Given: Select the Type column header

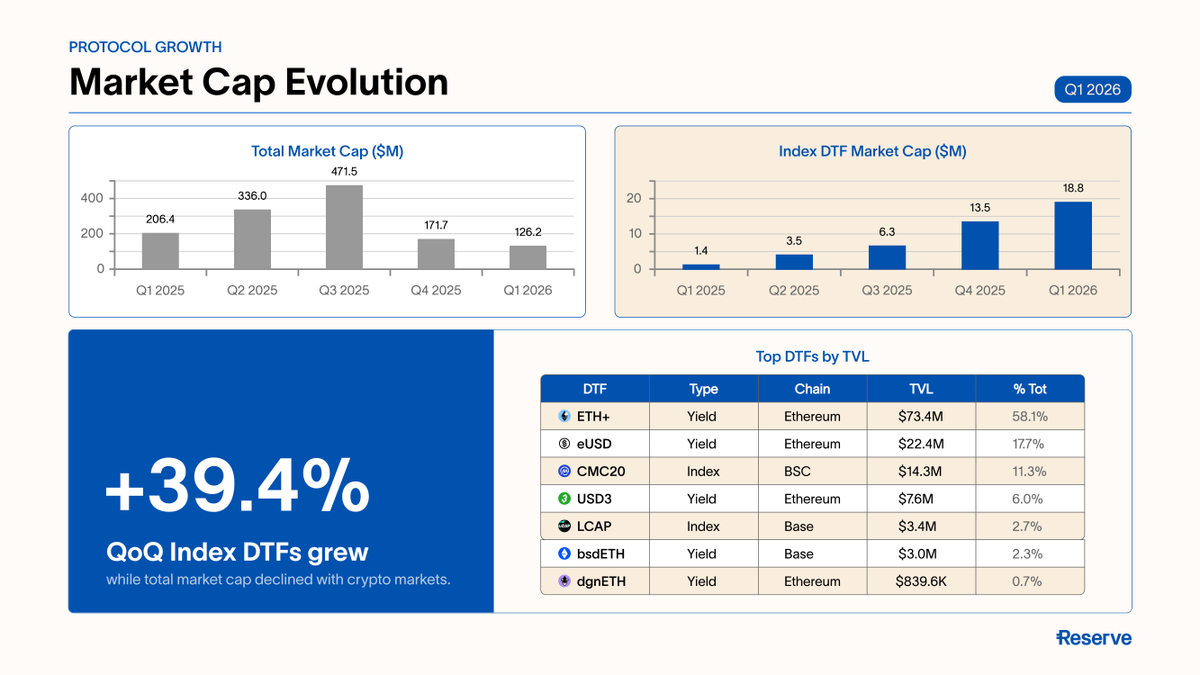Looking at the screenshot, I should coord(704,389).
